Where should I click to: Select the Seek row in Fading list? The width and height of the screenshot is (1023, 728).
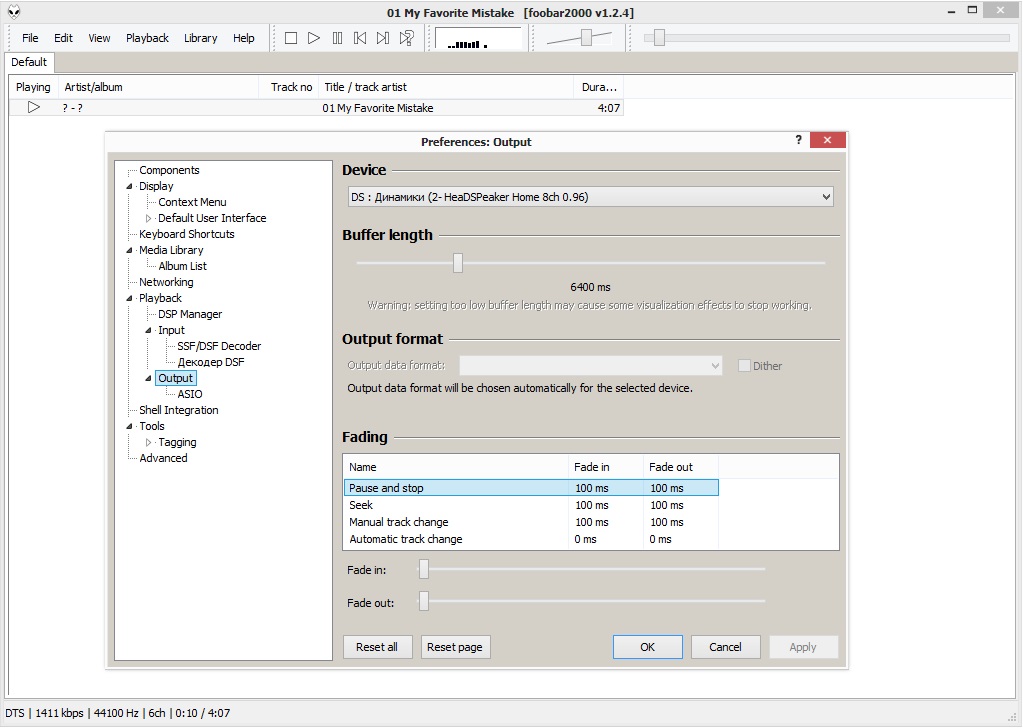coord(361,505)
